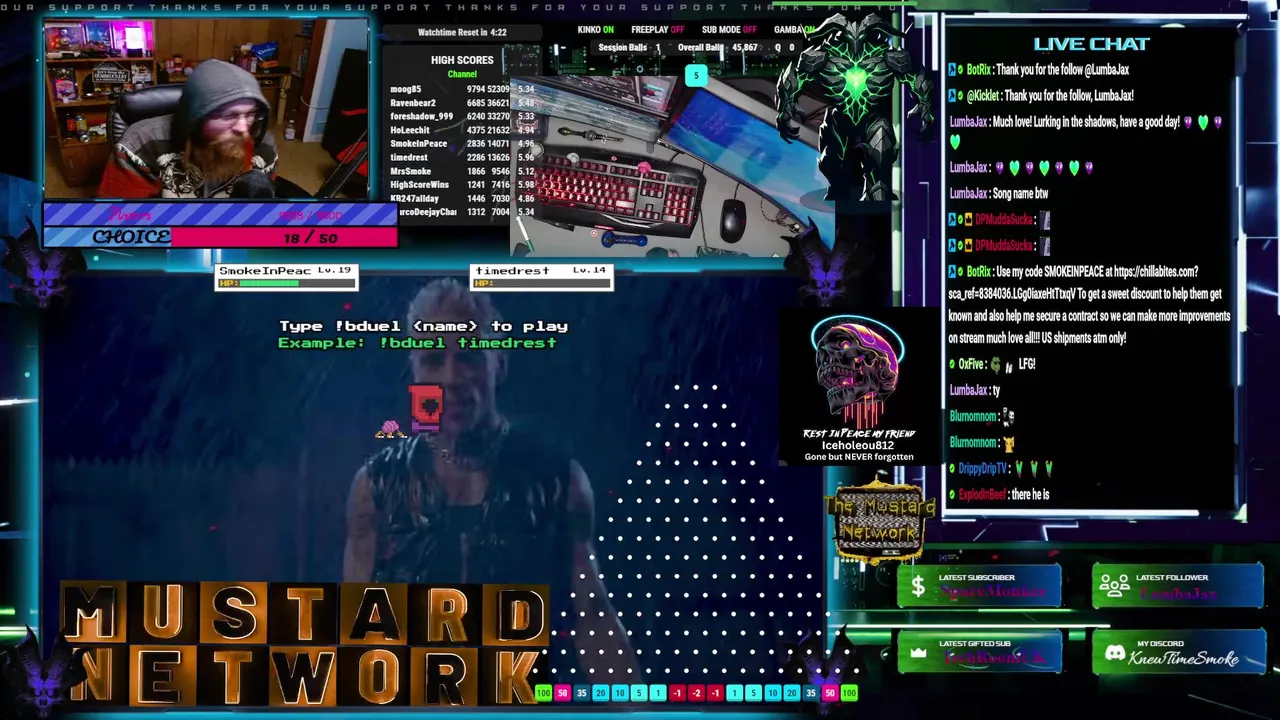Click the neon skull memorial image
Screen dimensions: 1280x720
coord(858,372)
